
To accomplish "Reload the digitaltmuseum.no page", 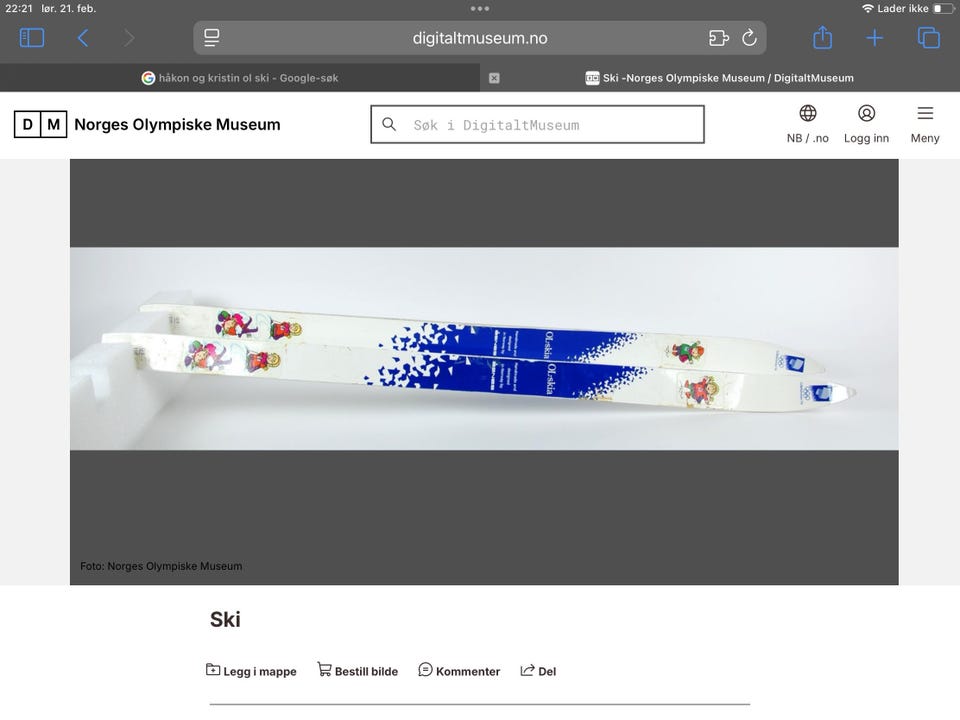I will (x=749, y=38).
